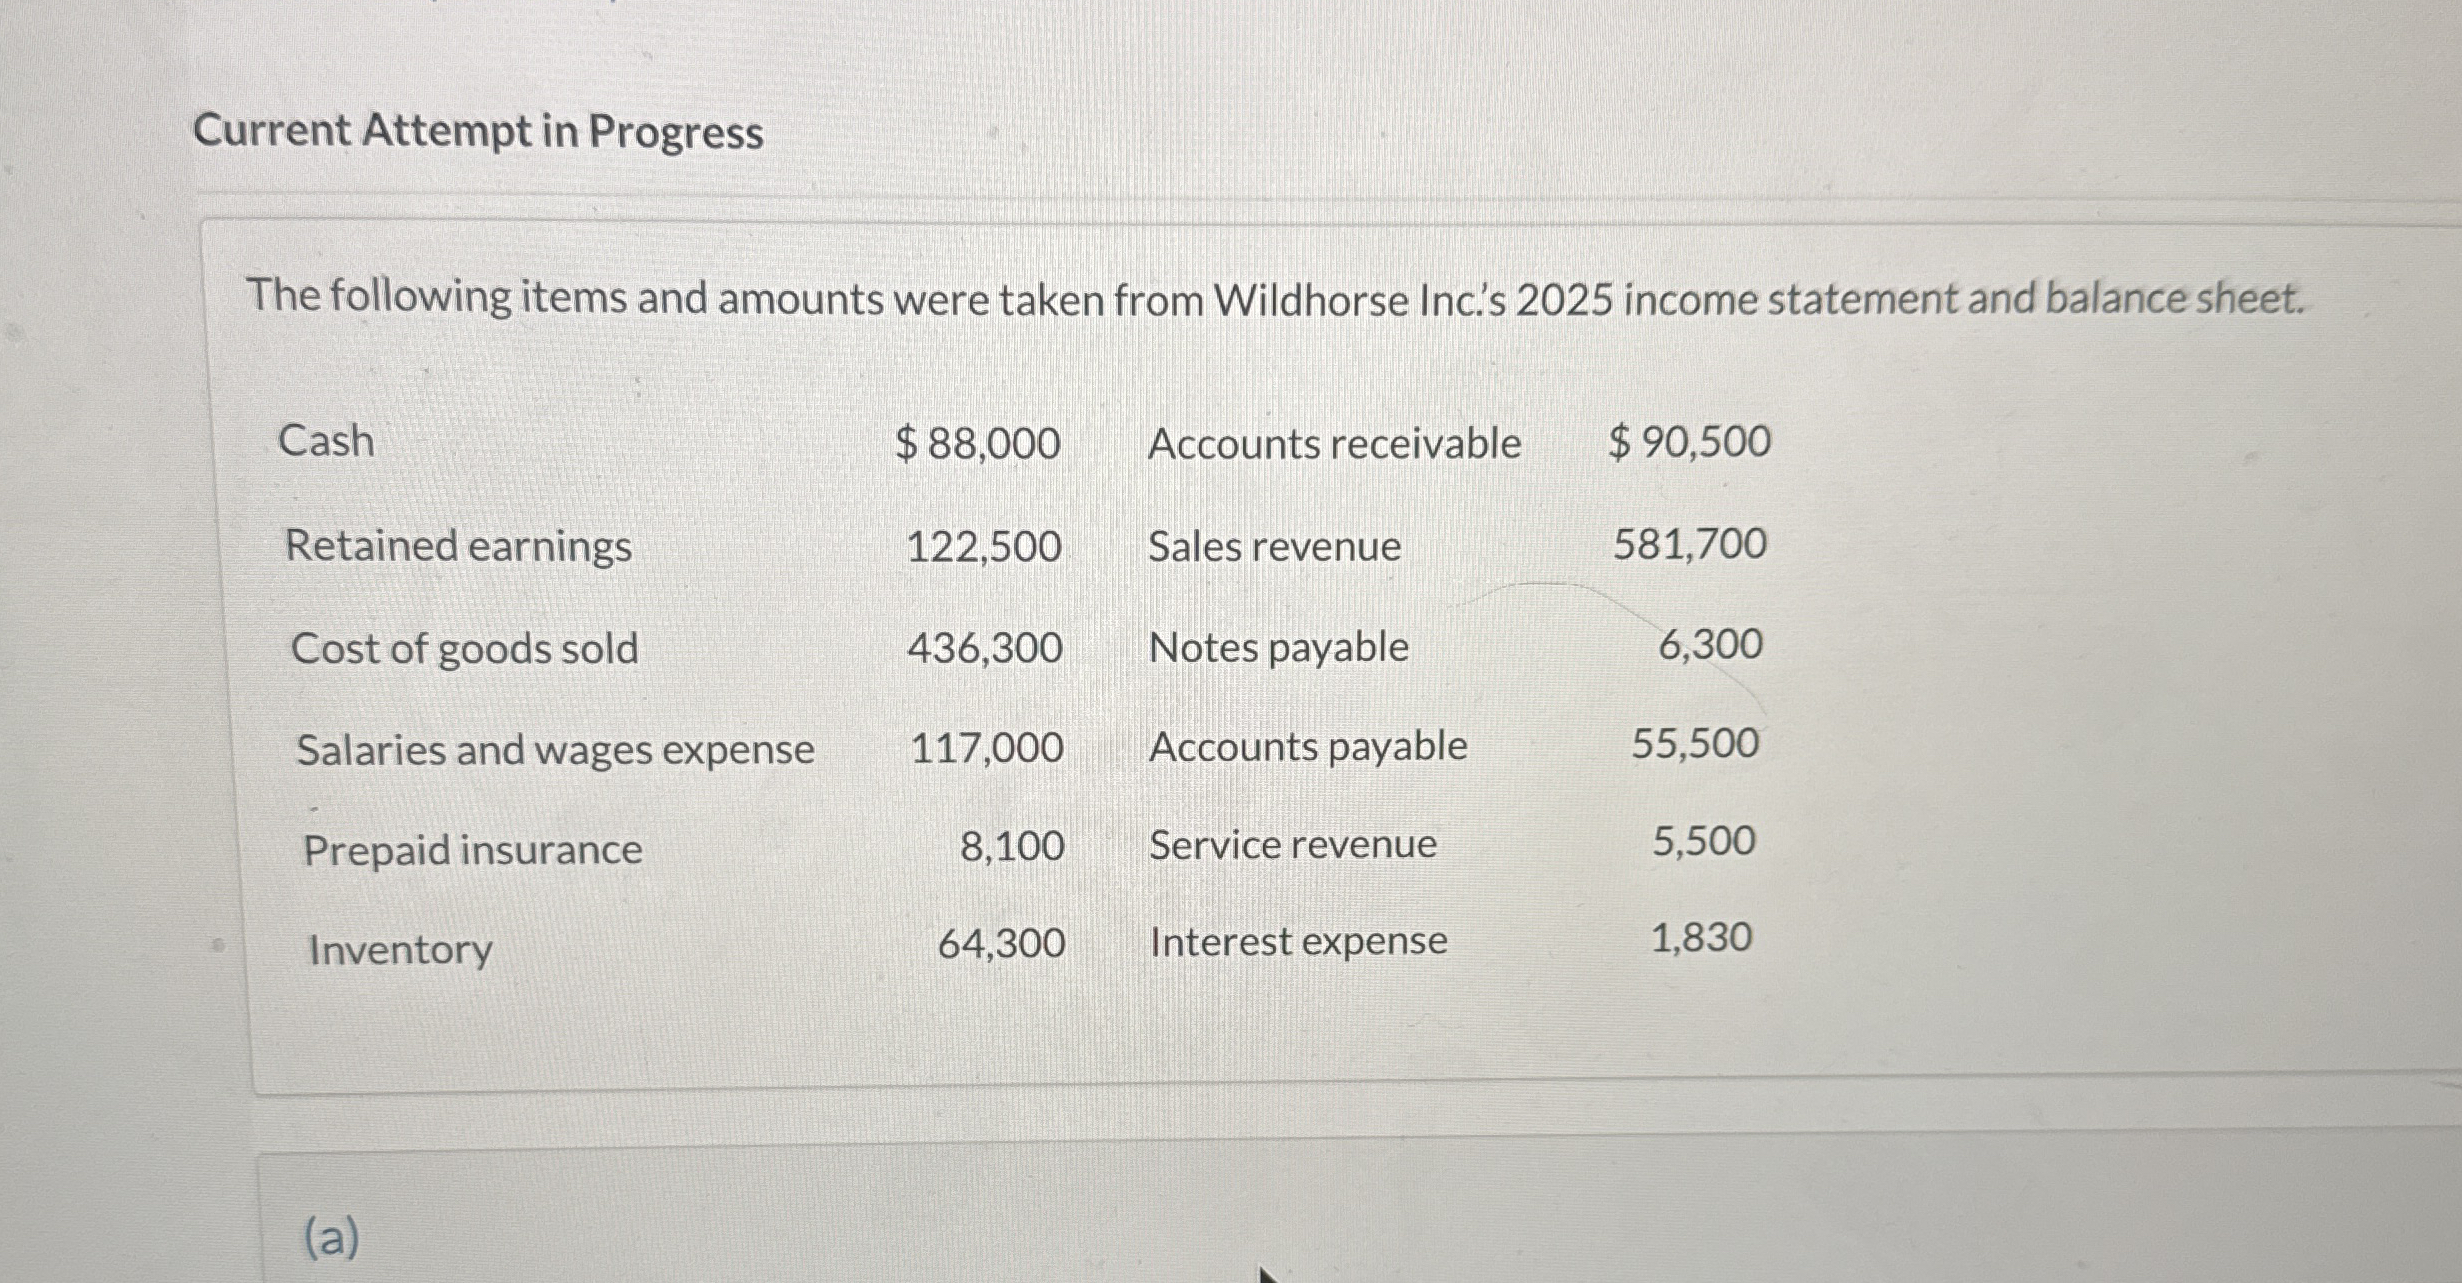Click the Accounts payable label
This screenshot has height=1283, width=2462.
pos(1308,747)
